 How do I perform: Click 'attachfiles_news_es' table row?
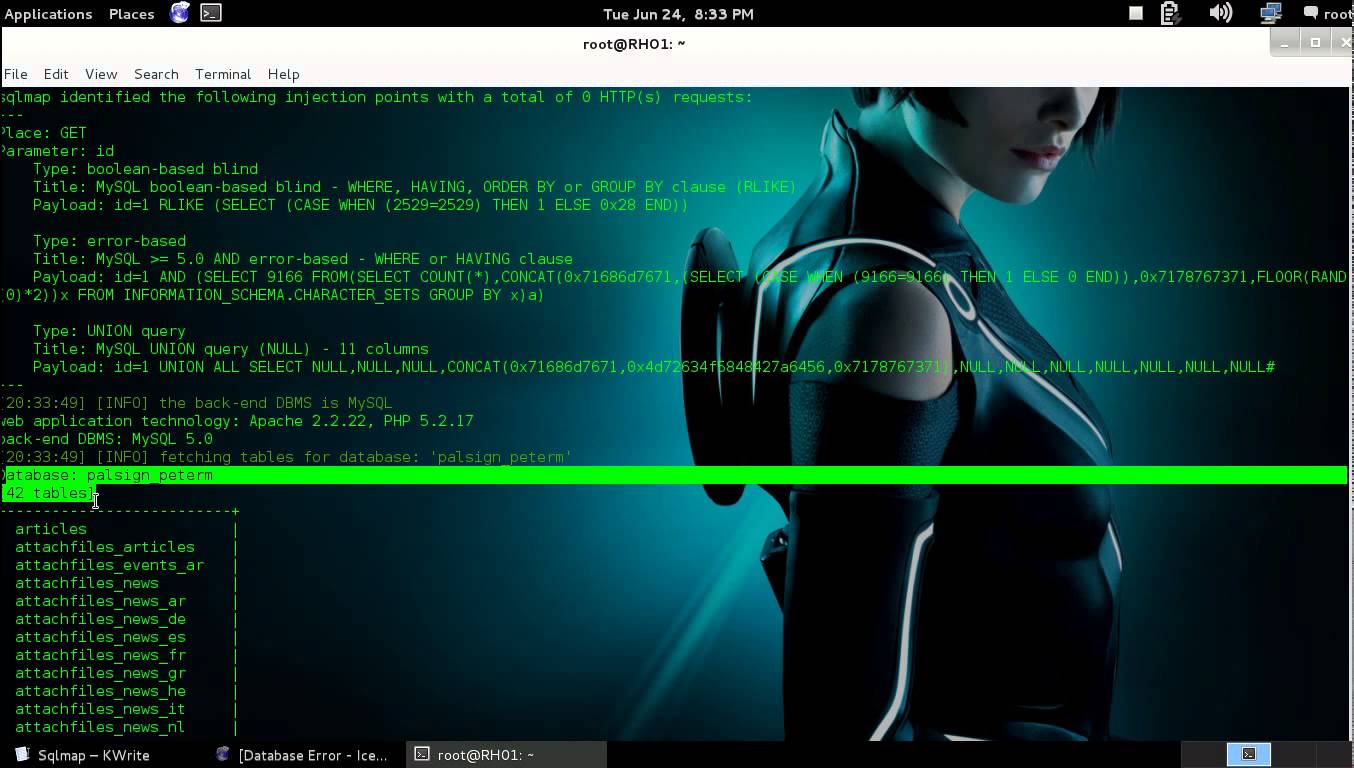point(100,637)
